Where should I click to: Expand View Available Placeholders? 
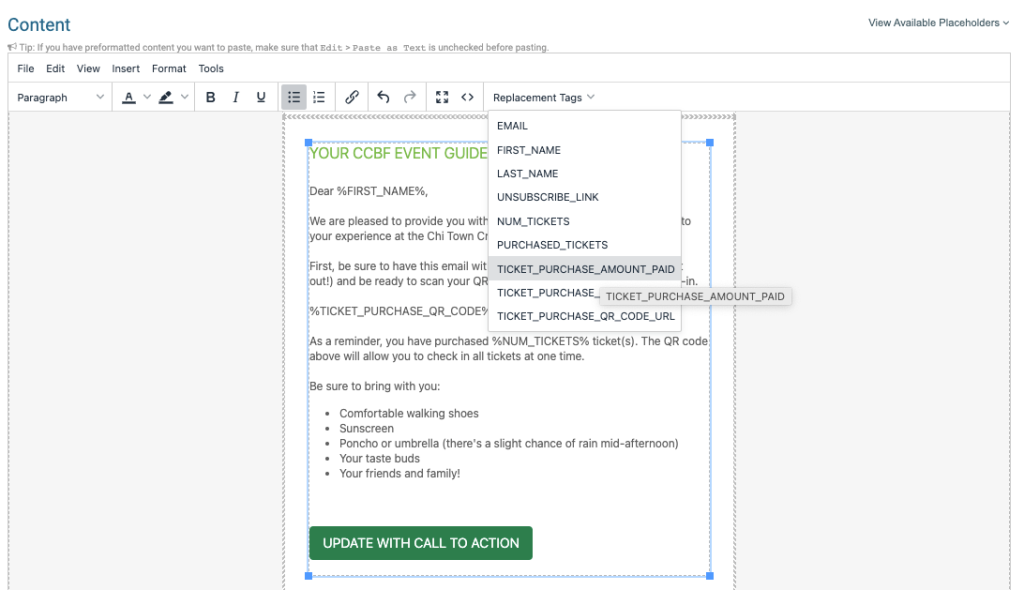938,23
